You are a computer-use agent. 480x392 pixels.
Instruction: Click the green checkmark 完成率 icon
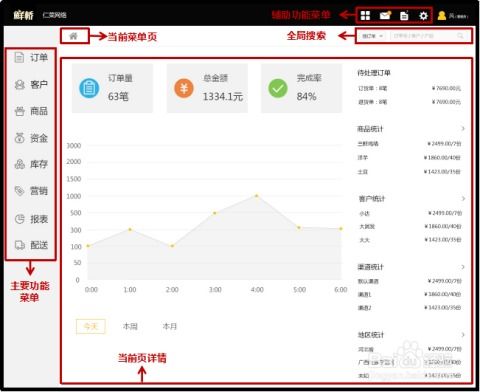coord(278,88)
